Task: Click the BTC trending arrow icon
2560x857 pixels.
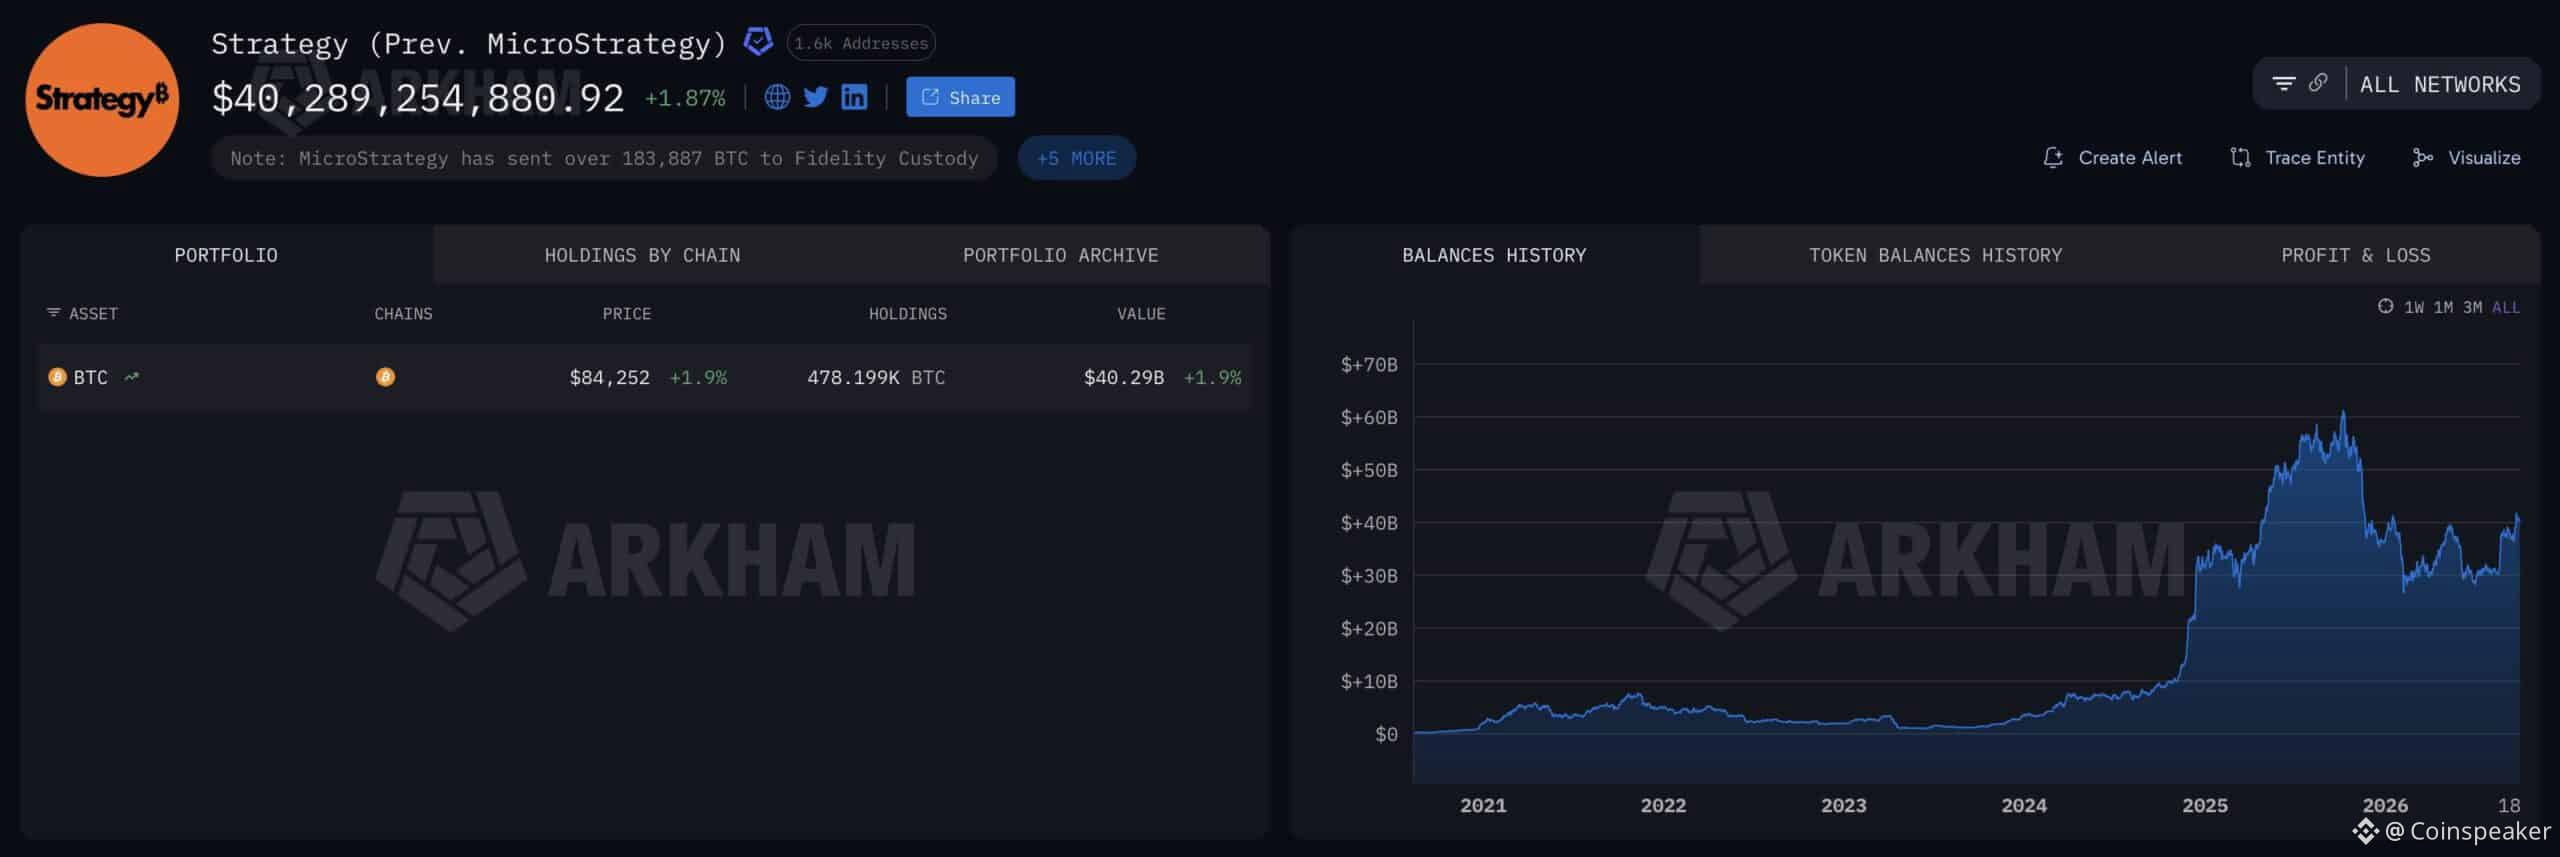Action: coord(131,377)
